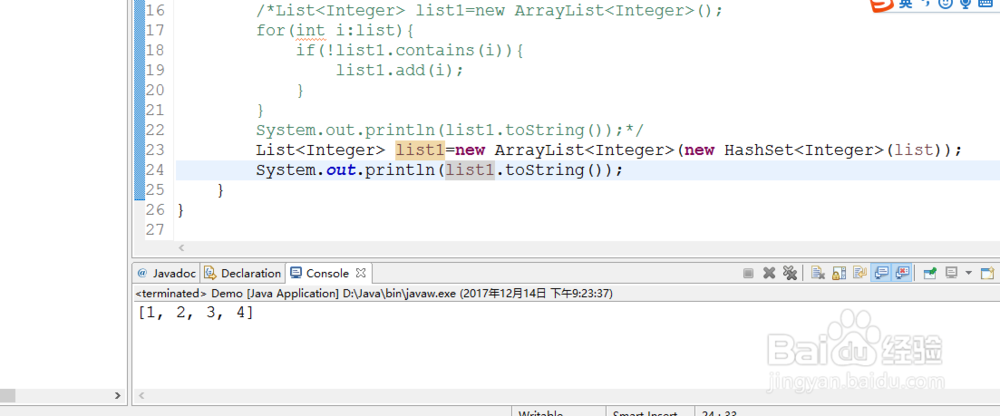The image size is (1000, 416).
Task: Toggle Scroll Lock in the Console
Action: pos(839,273)
